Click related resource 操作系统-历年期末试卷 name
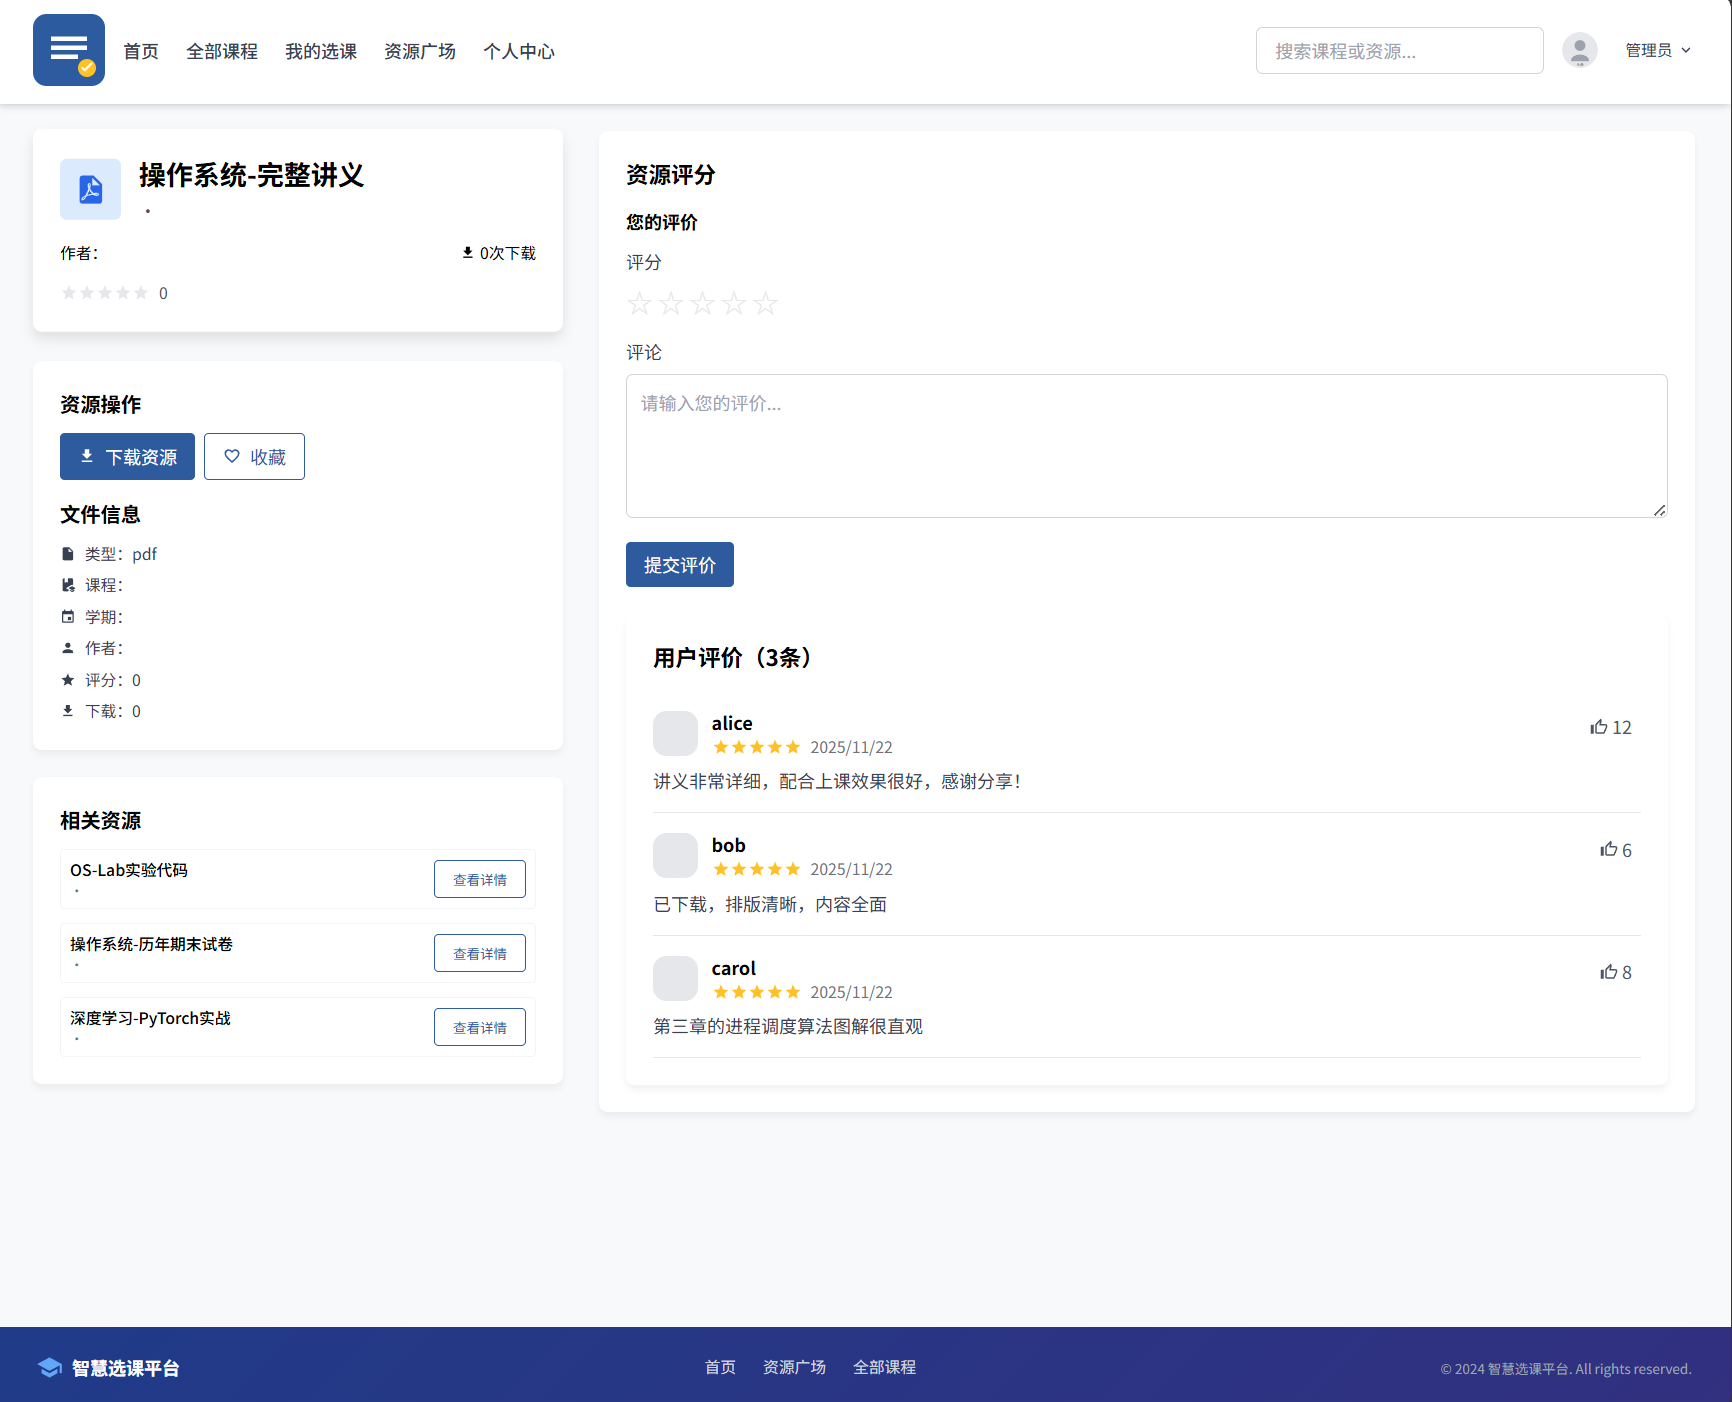This screenshot has height=1402, width=1732. click(x=151, y=944)
